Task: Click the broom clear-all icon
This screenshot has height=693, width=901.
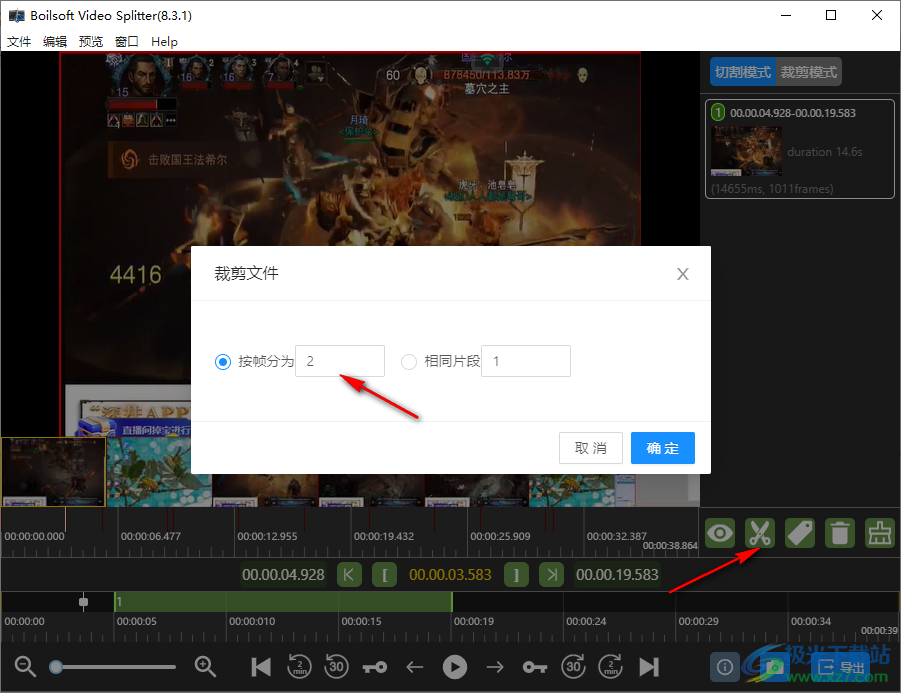Action: tap(880, 533)
